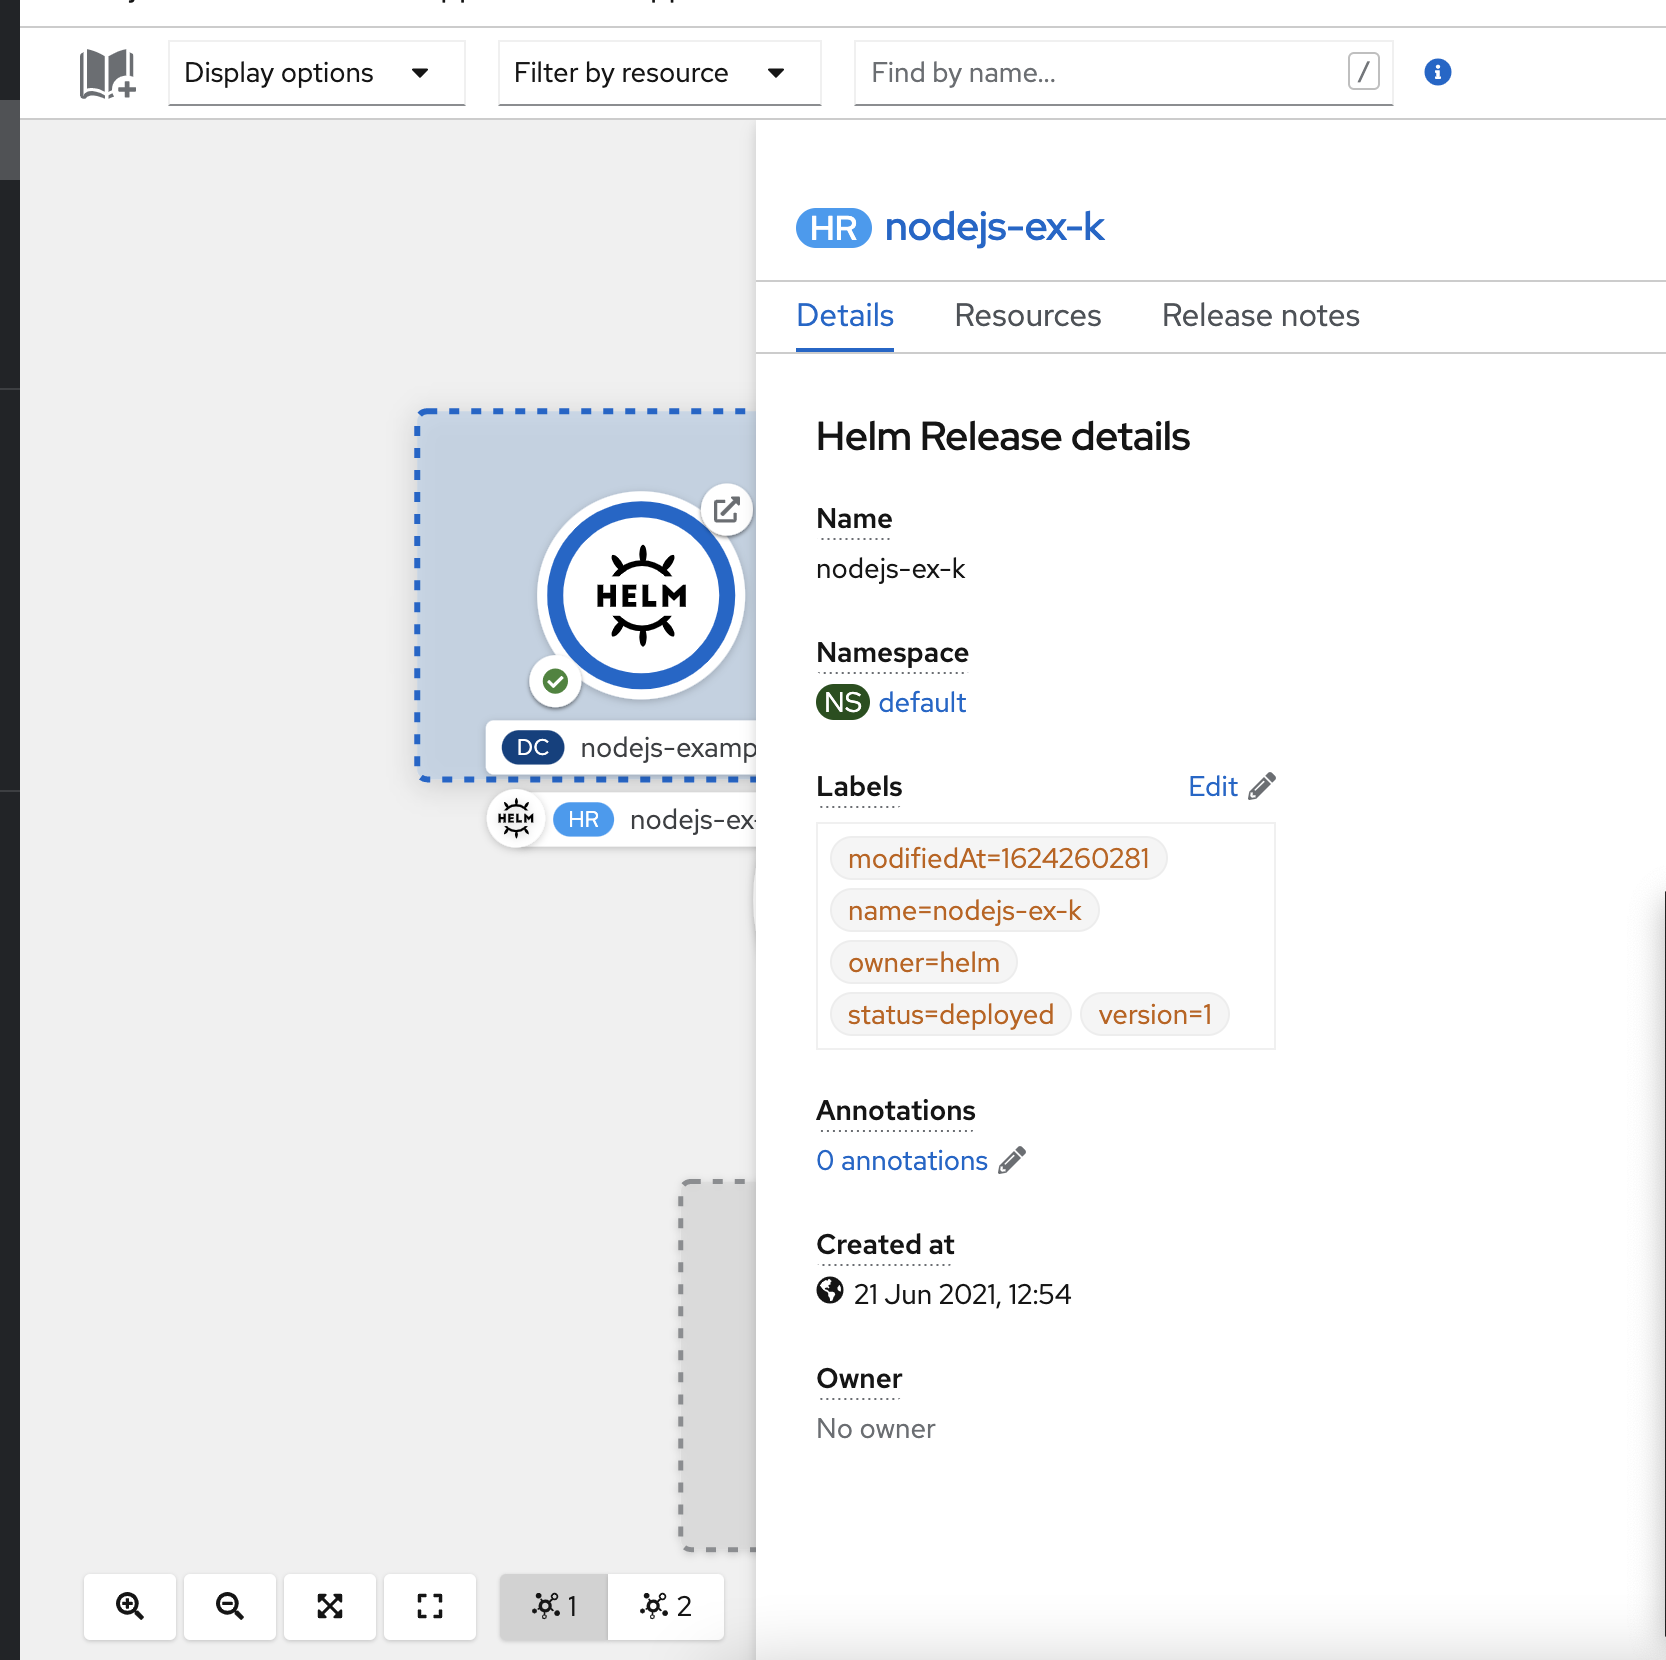Click the globe icon beside created timestamp
The height and width of the screenshot is (1660, 1666).
(830, 1291)
